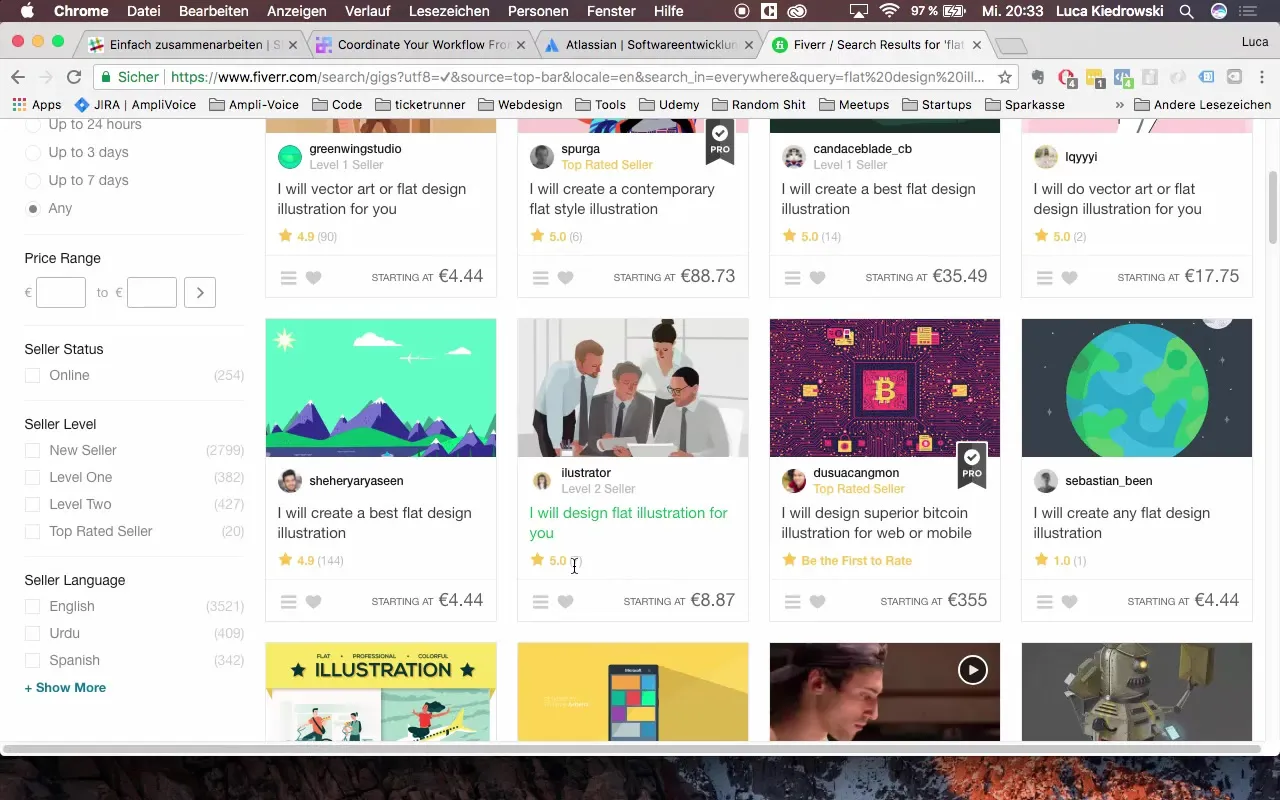Screen dimensions: 1280x800
Task: Favorite the sheheryaryaseen gig with heart icon
Action: click(314, 601)
